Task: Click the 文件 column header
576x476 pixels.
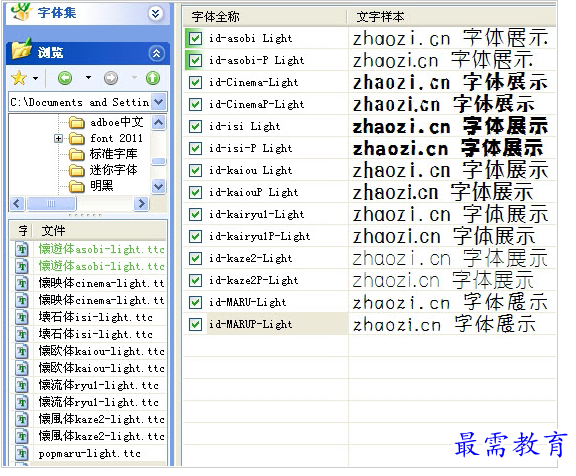Action: click(x=100, y=231)
